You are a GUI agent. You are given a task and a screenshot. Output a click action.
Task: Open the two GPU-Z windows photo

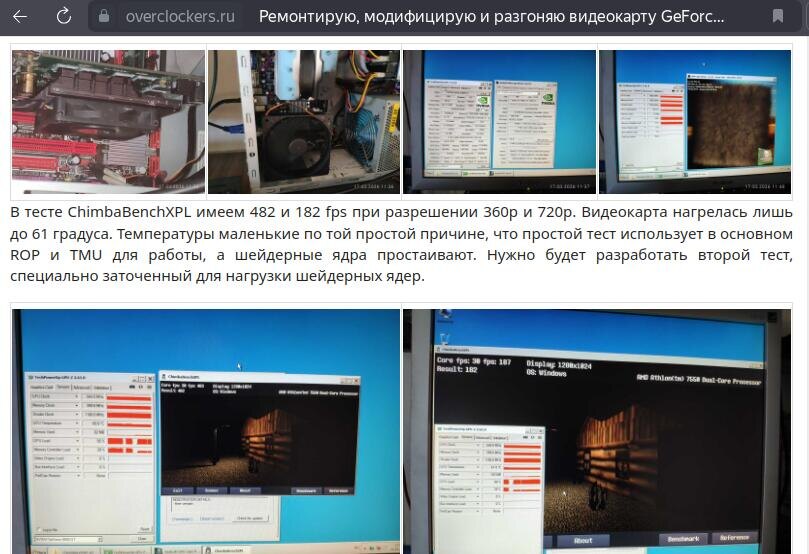[x=499, y=122]
